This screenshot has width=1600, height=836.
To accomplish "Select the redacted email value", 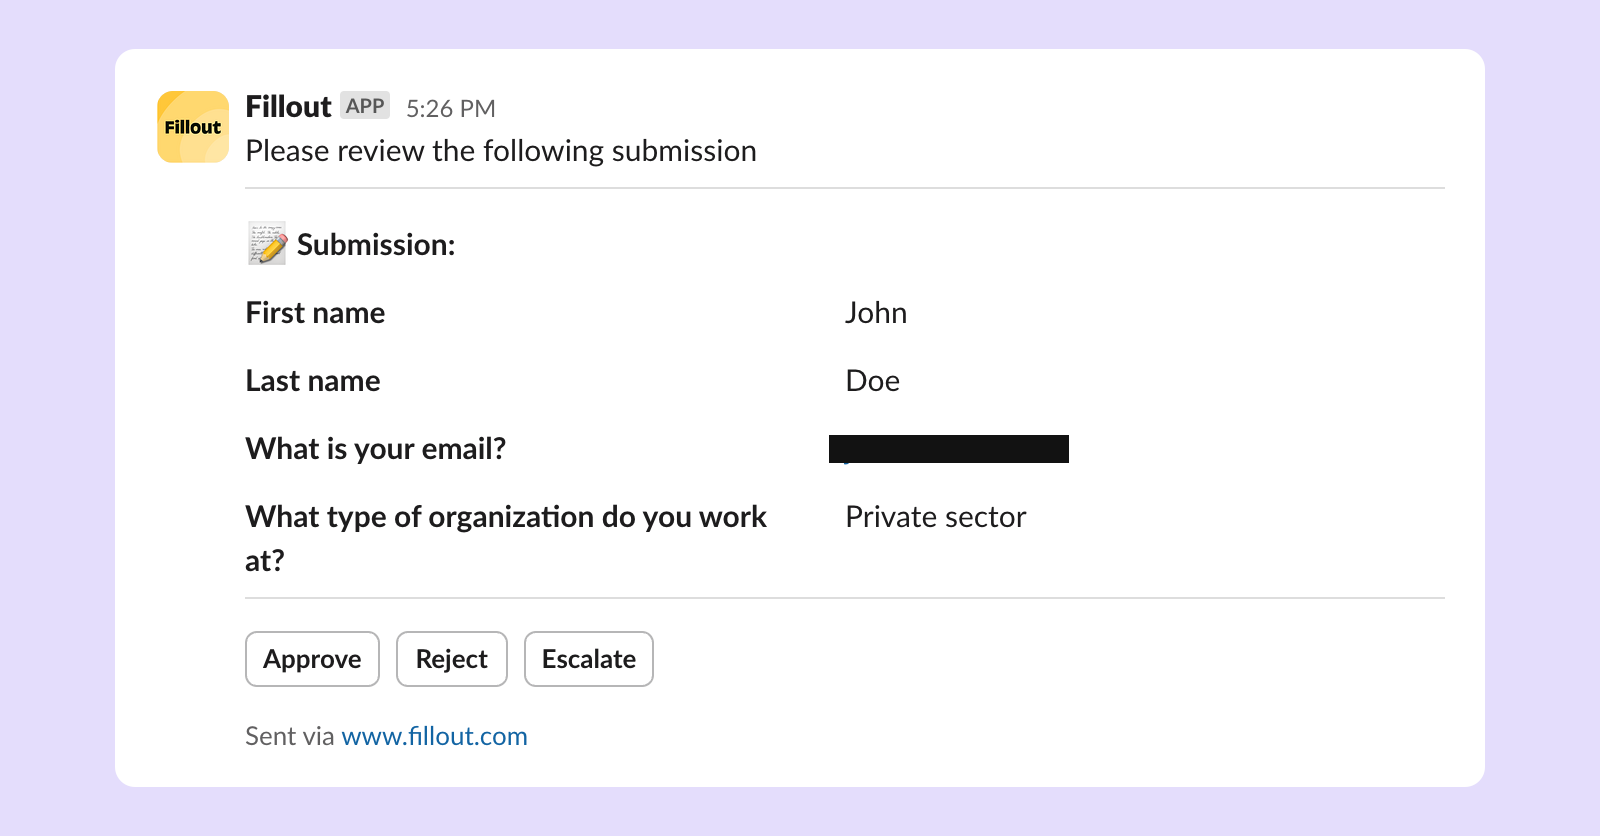I will pyautogui.click(x=949, y=449).
